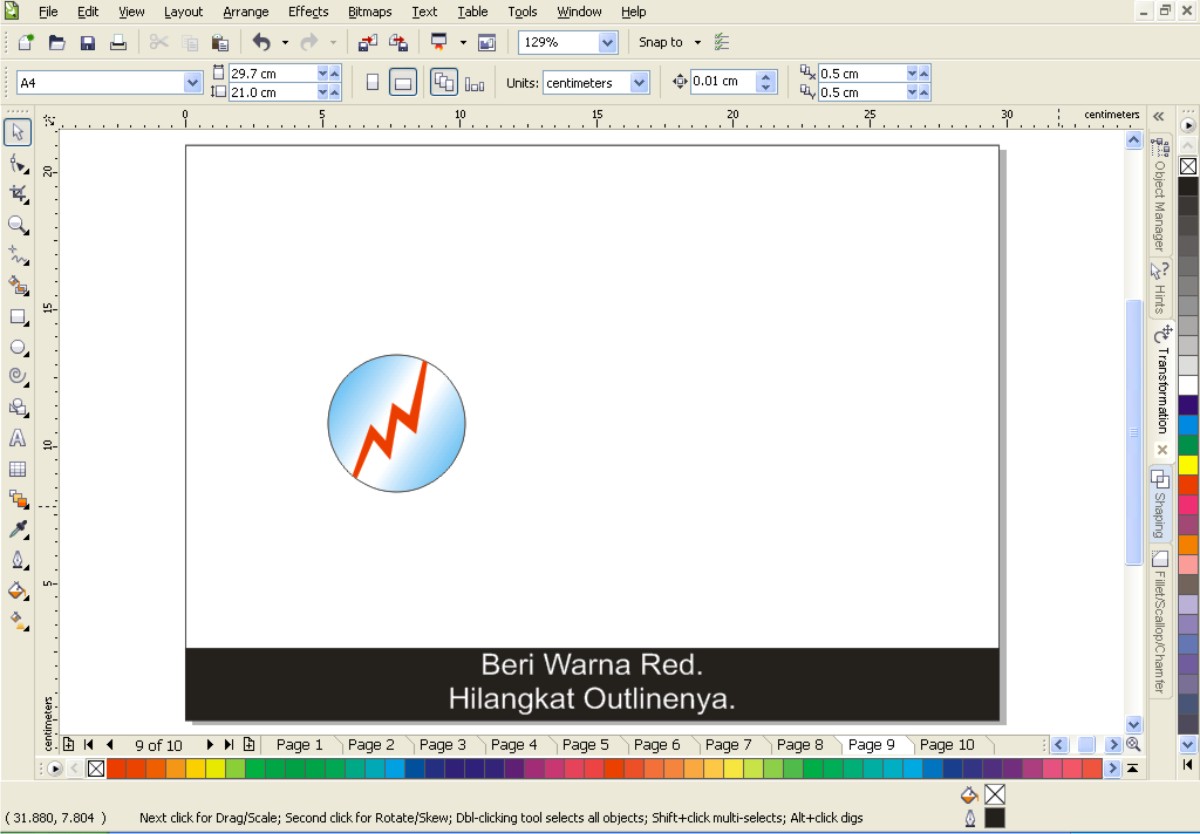Set page orientation to Portrait
The height and width of the screenshot is (834, 1200).
372,83
